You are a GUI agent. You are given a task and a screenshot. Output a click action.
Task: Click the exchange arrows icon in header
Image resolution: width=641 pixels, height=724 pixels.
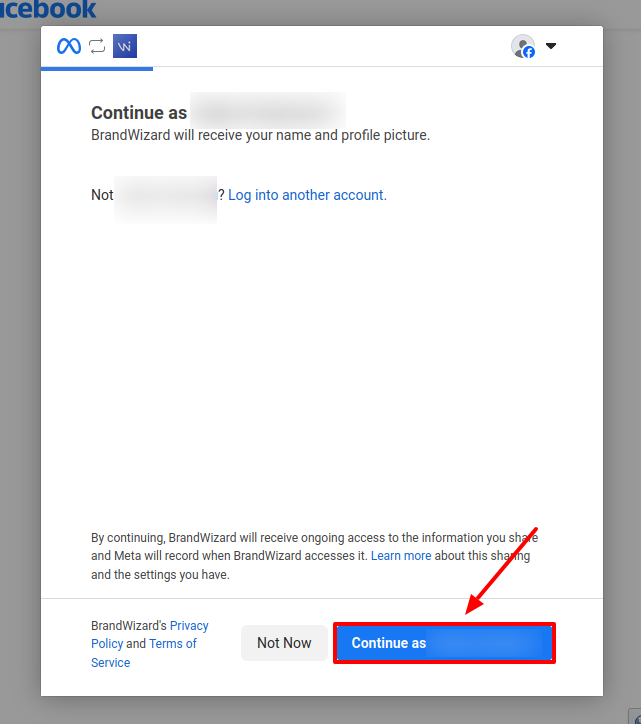pyautogui.click(x=97, y=46)
